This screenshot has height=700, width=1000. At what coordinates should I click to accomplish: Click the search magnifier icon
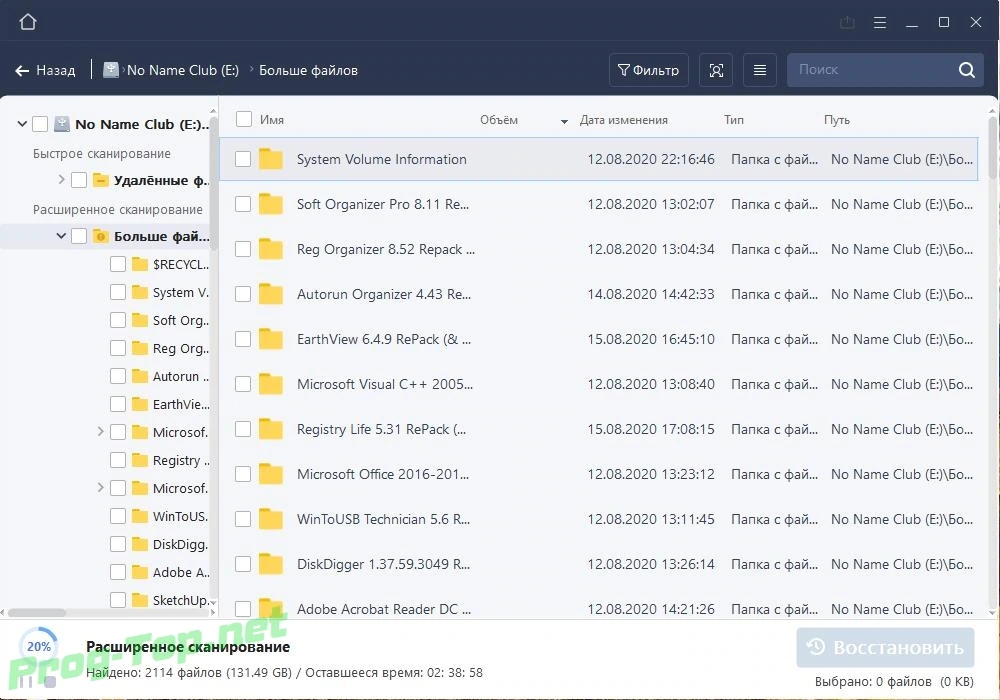coord(967,70)
